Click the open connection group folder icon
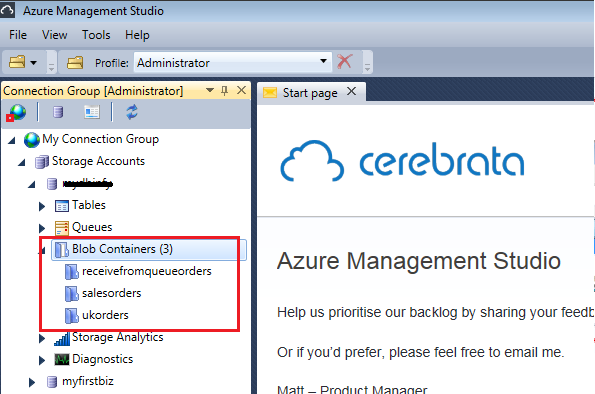This screenshot has height=394, width=595. [17, 62]
